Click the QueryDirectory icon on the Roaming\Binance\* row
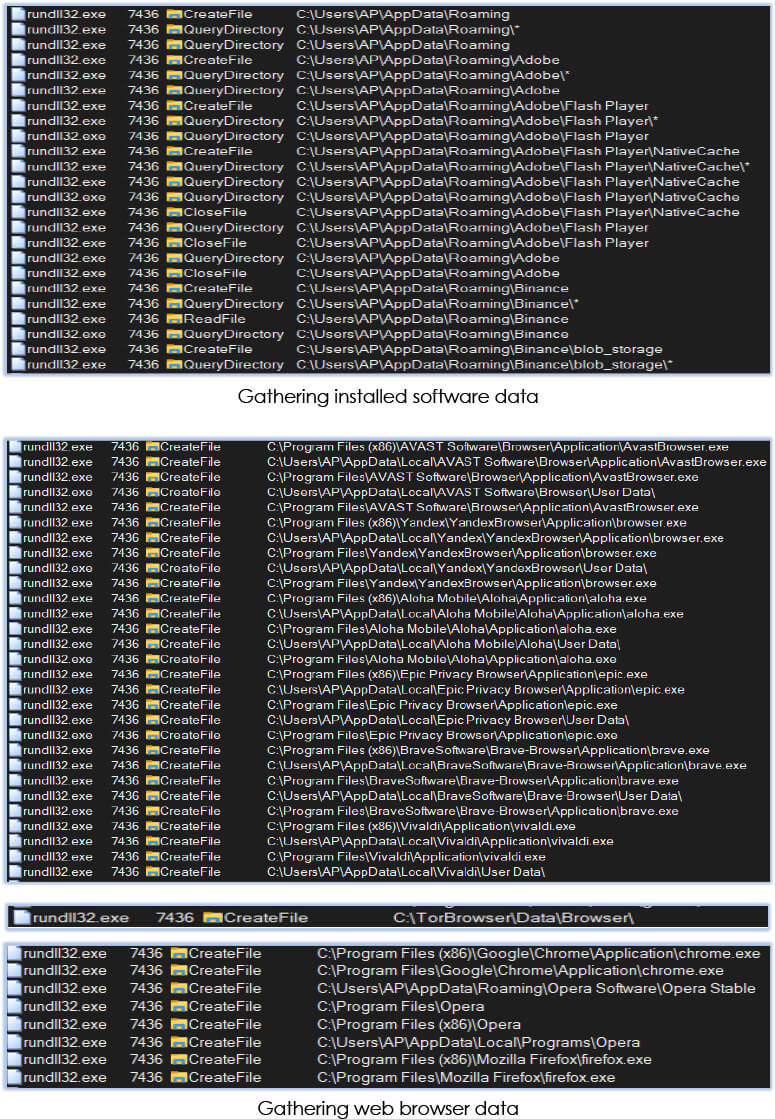This screenshot has width=775, height=1119. [174, 304]
